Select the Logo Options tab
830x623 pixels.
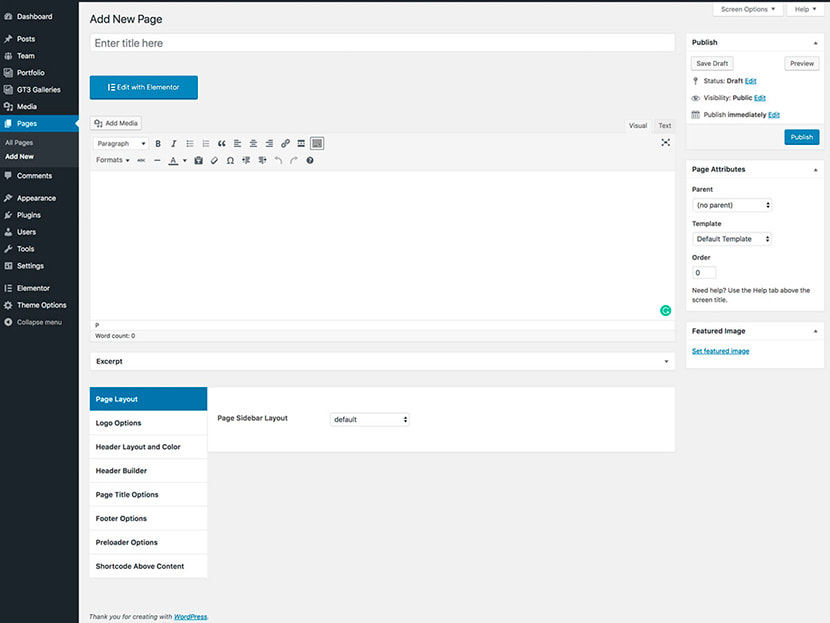point(148,423)
